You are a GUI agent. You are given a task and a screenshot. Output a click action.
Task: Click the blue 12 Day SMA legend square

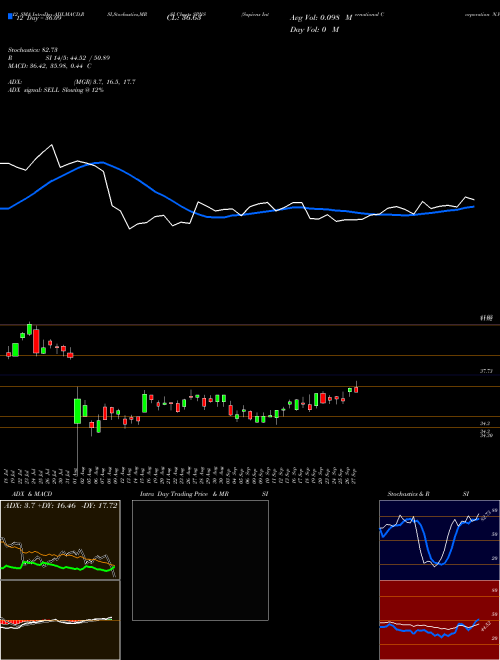11,17
